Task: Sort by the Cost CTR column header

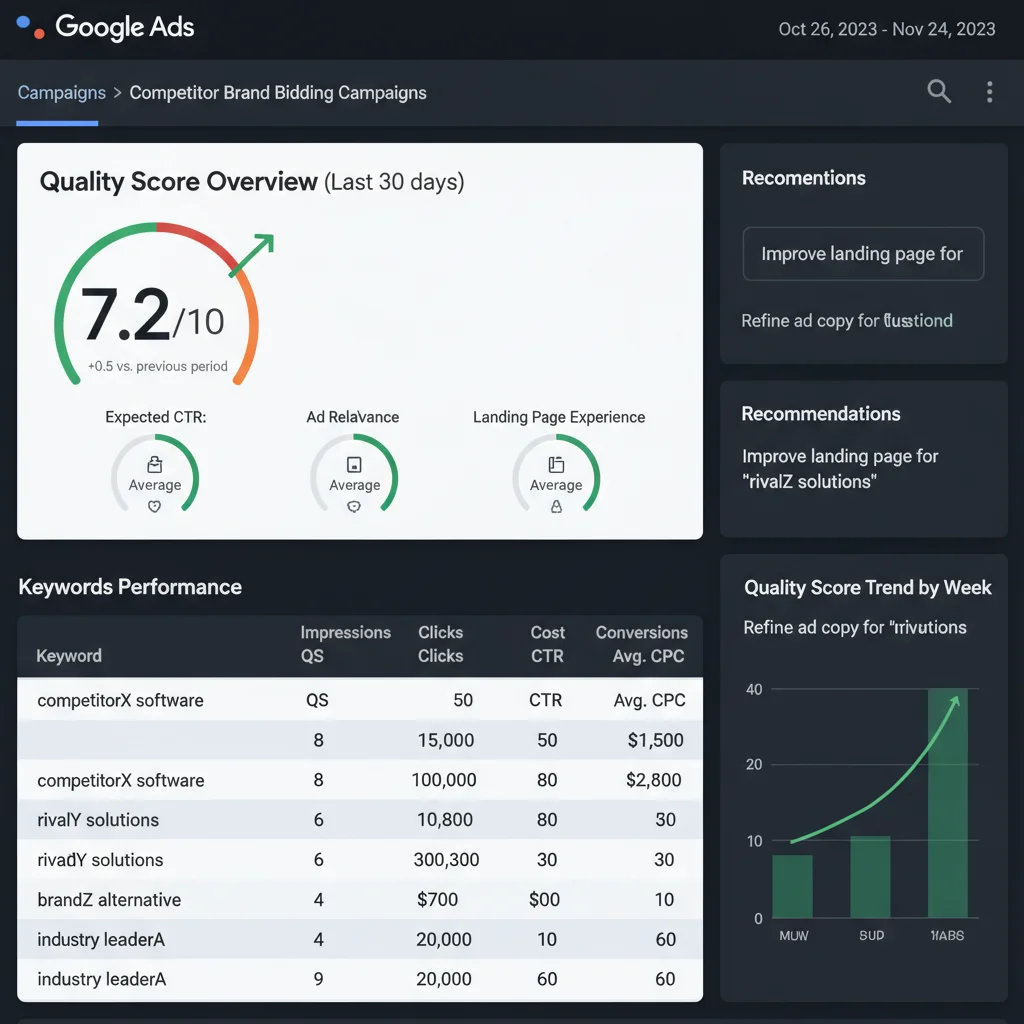Action: [547, 644]
